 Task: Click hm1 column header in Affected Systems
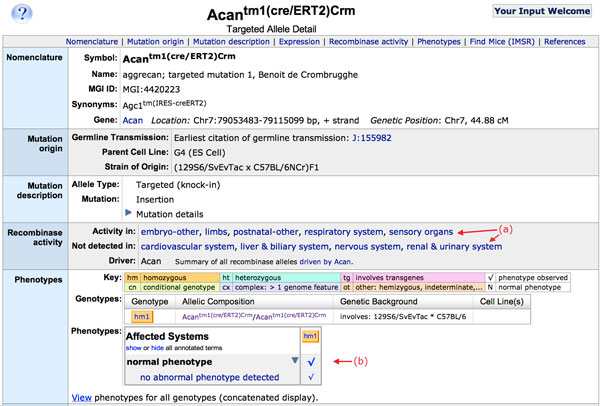pyautogui.click(x=310, y=336)
